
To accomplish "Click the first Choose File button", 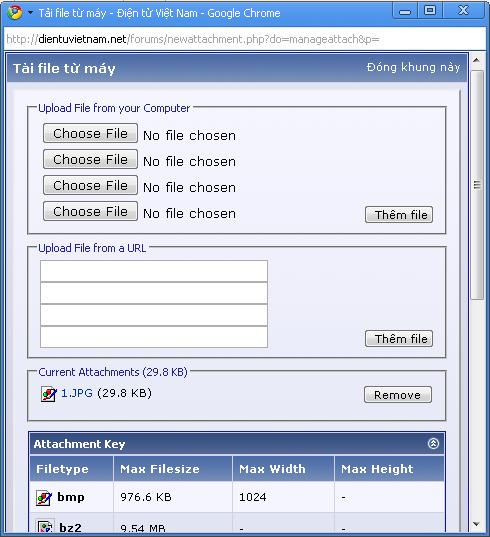I will click(90, 133).
